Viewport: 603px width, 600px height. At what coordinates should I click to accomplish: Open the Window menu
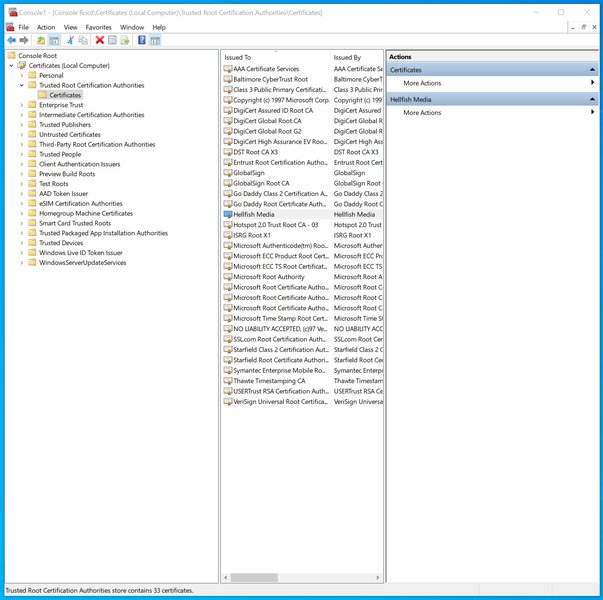(132, 27)
